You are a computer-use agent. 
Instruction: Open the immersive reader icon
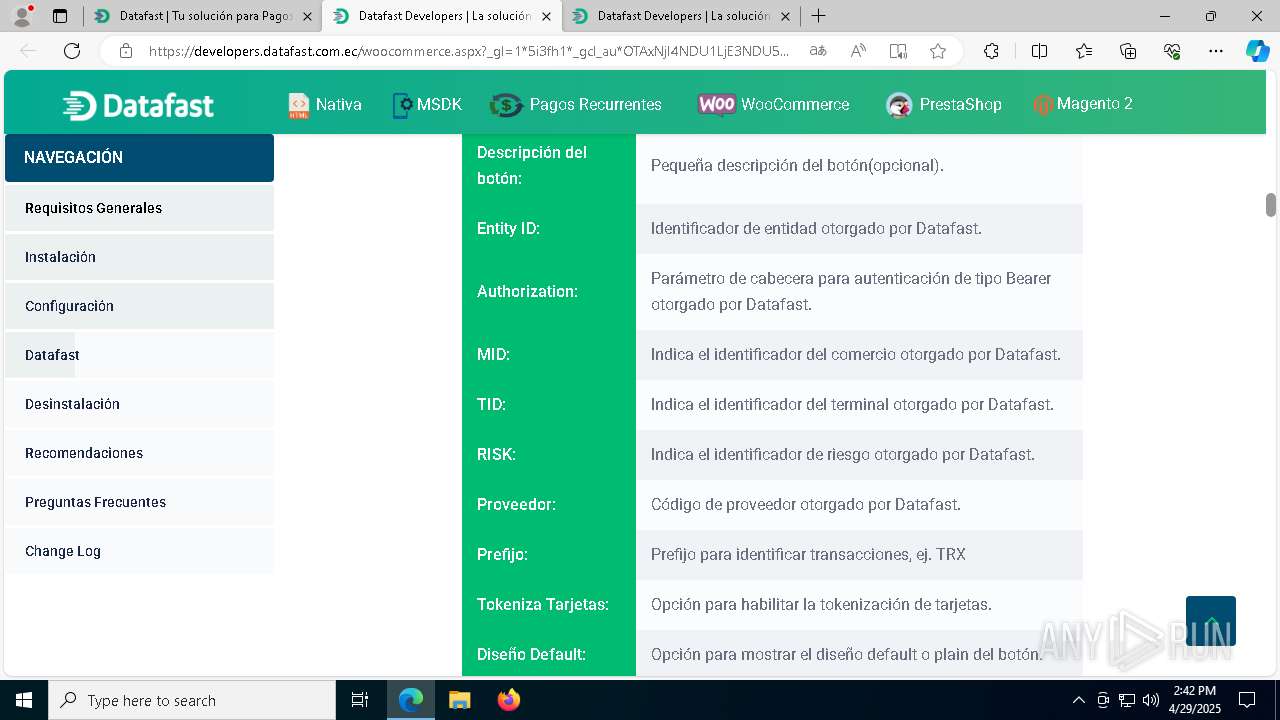pos(898,51)
